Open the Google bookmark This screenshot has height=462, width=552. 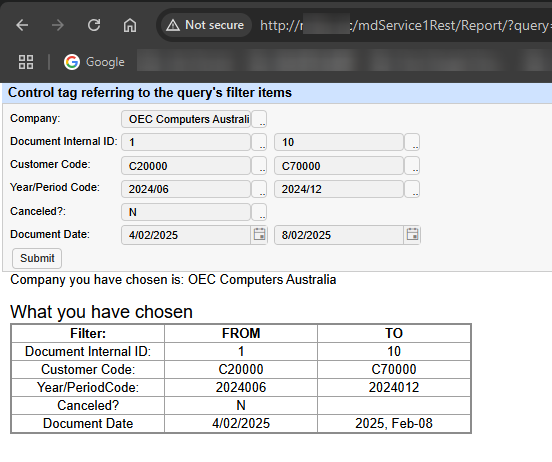point(94,62)
